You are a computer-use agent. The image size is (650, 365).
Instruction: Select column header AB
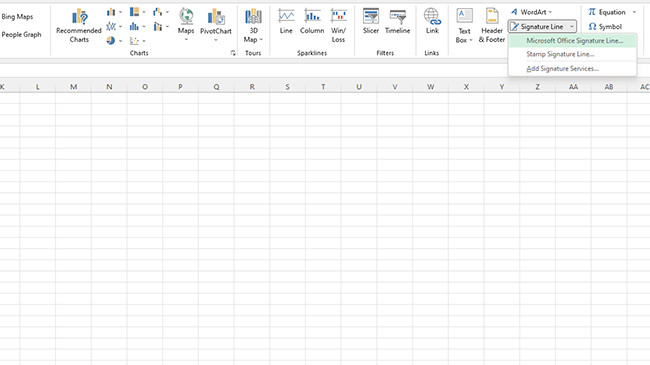[x=609, y=87]
